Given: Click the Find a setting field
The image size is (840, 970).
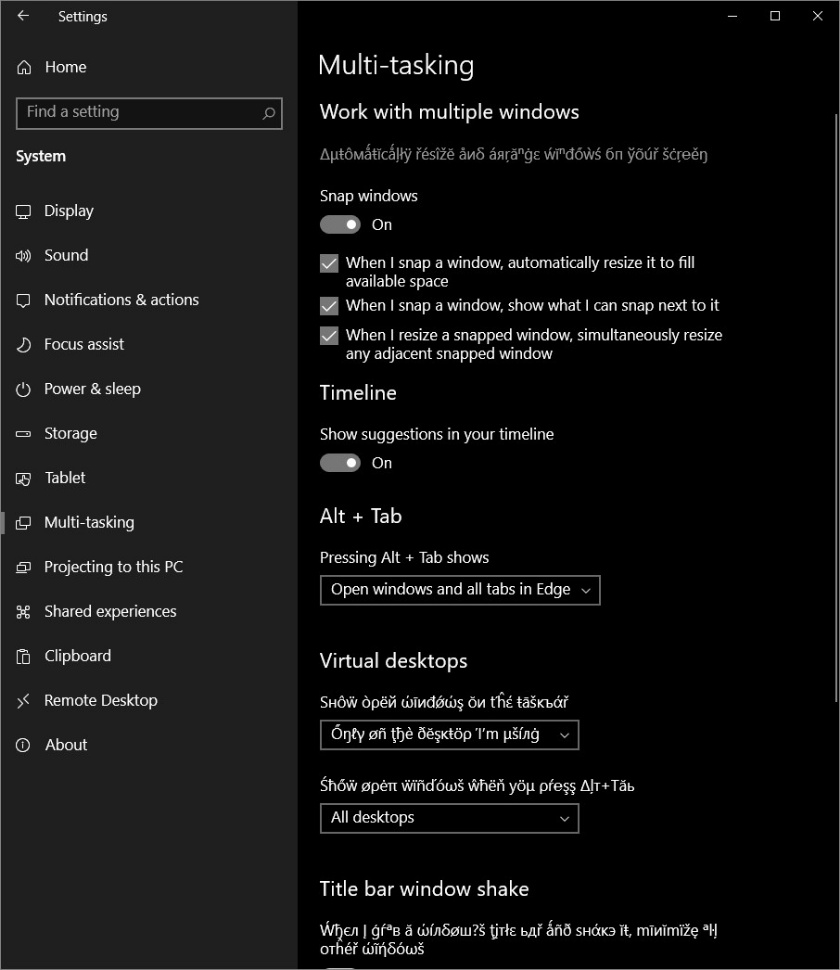Looking at the screenshot, I should [x=149, y=113].
